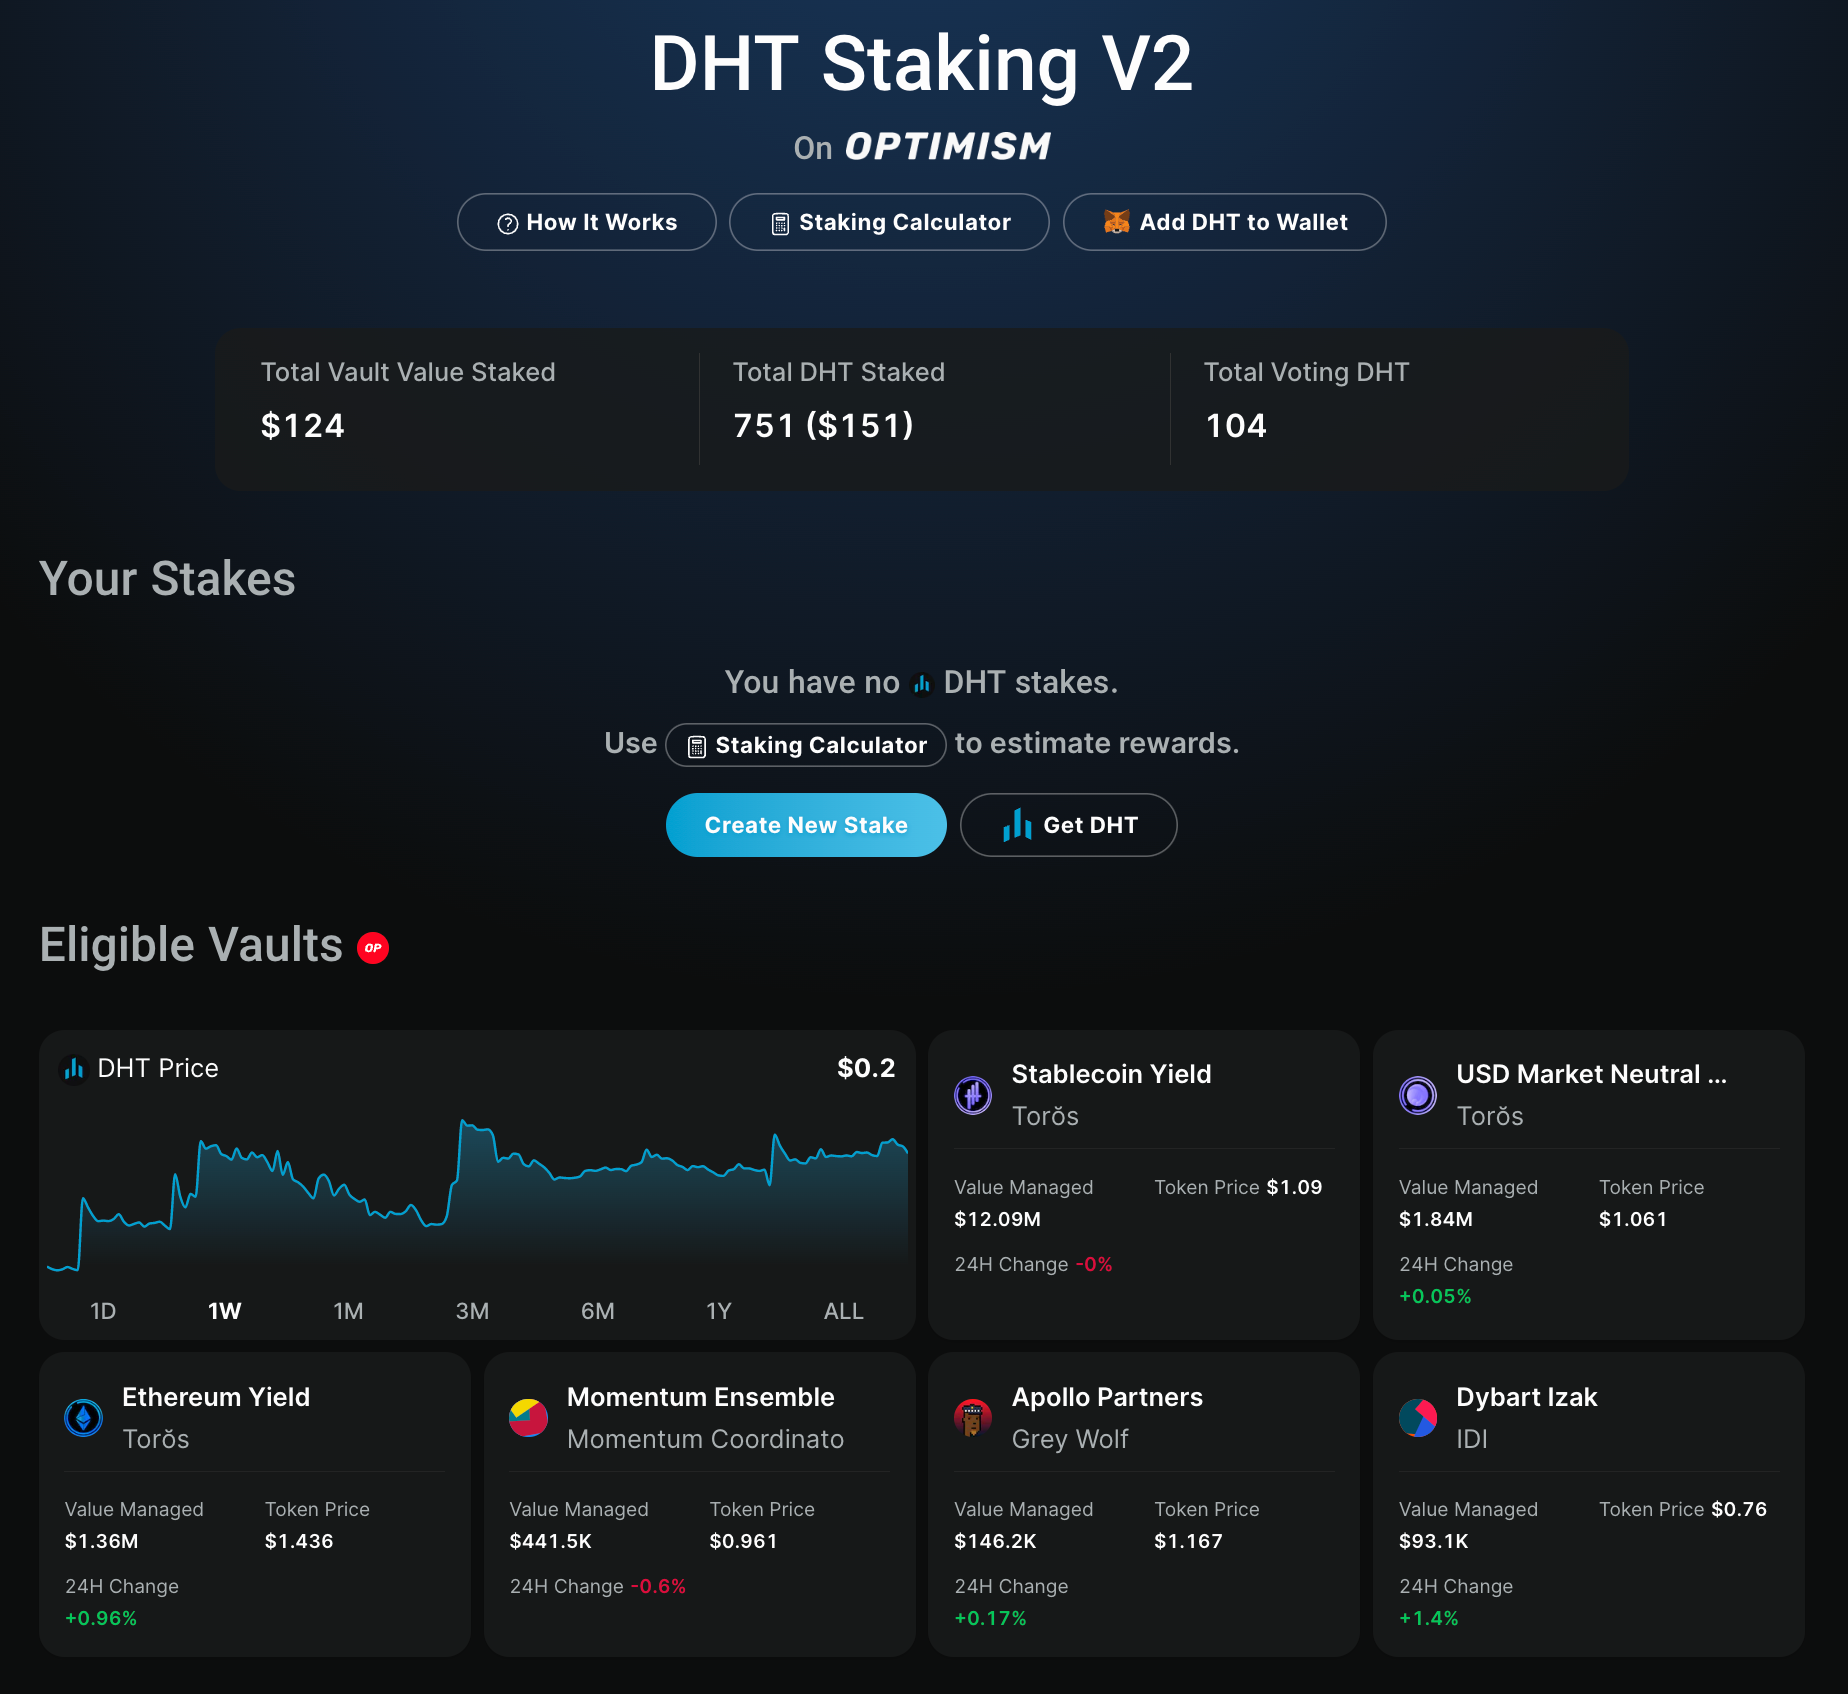Click the Stablecoin Yield vault icon

[x=973, y=1095]
